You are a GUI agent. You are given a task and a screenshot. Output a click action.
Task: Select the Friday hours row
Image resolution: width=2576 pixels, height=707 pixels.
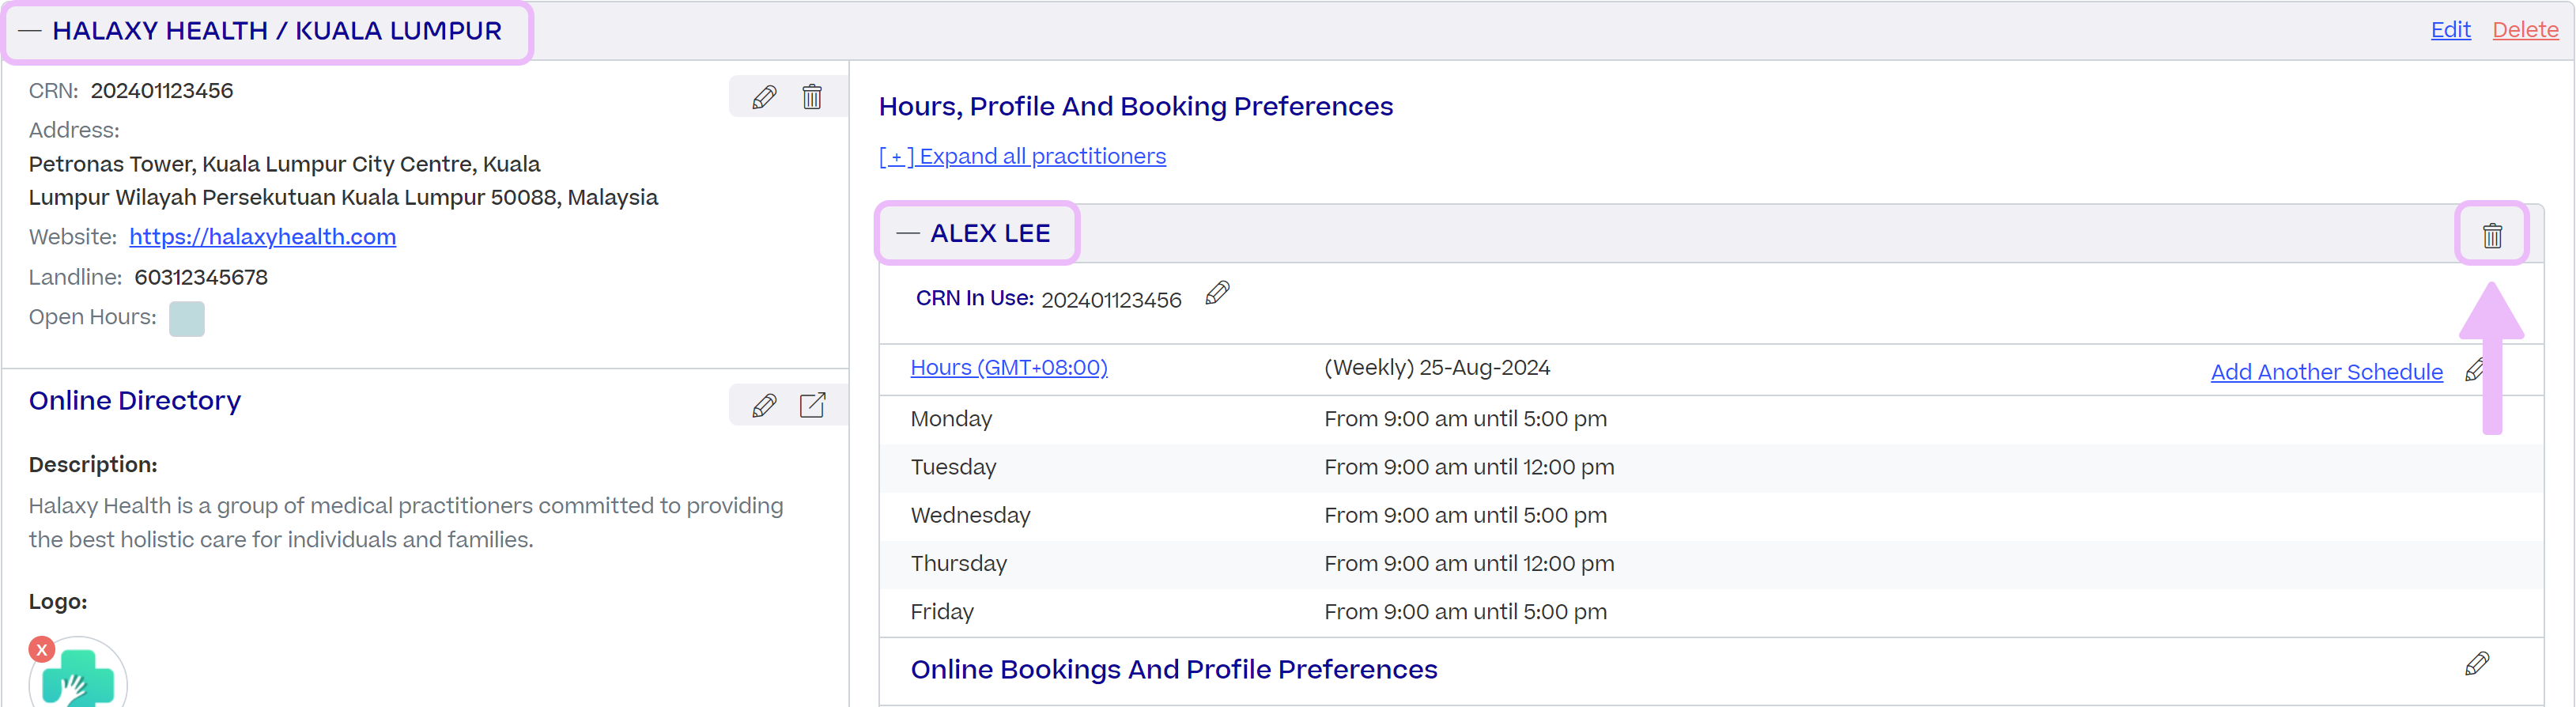click(x=1711, y=612)
